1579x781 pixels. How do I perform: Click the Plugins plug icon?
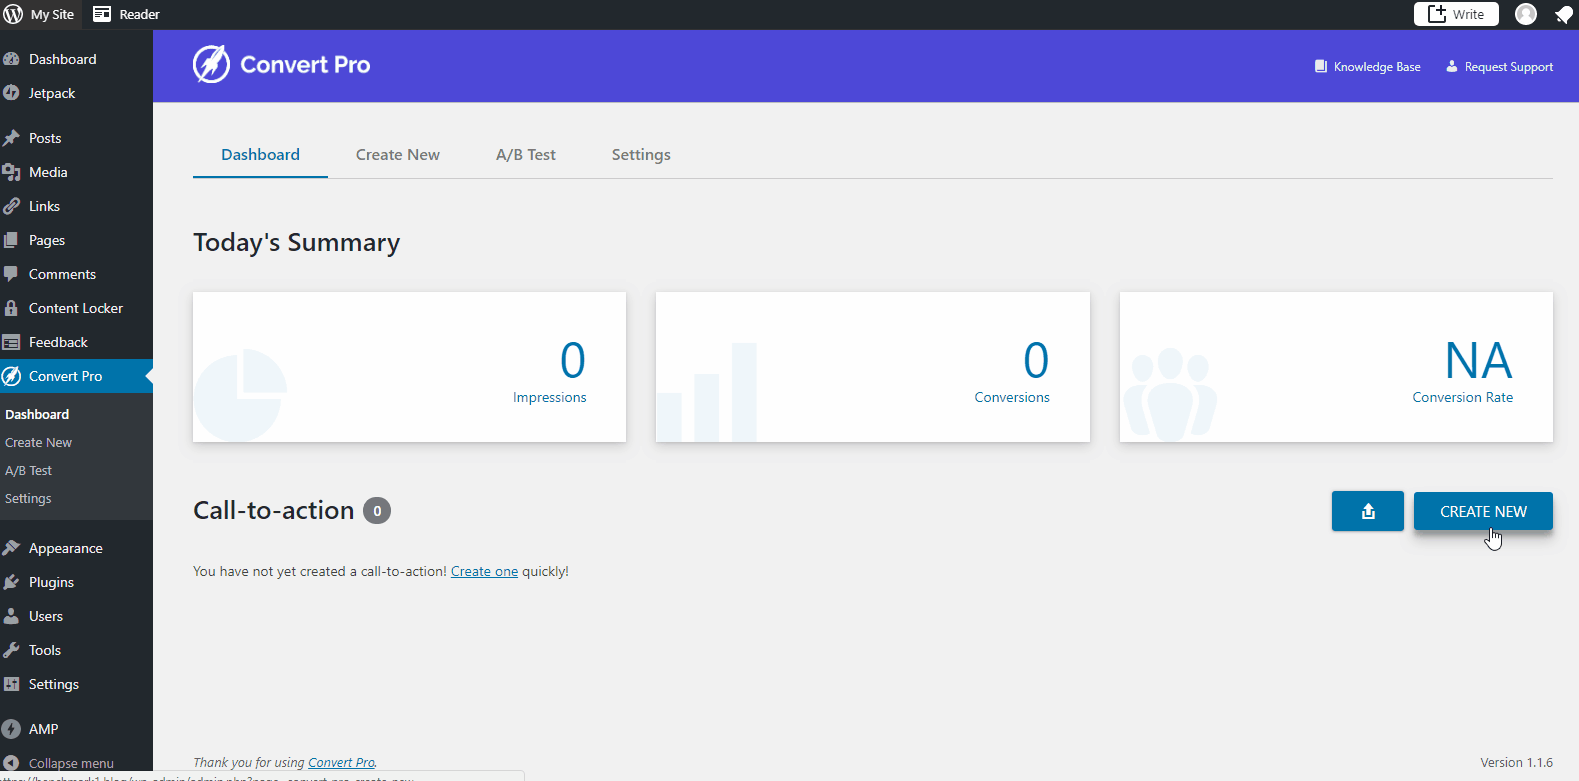pos(11,582)
